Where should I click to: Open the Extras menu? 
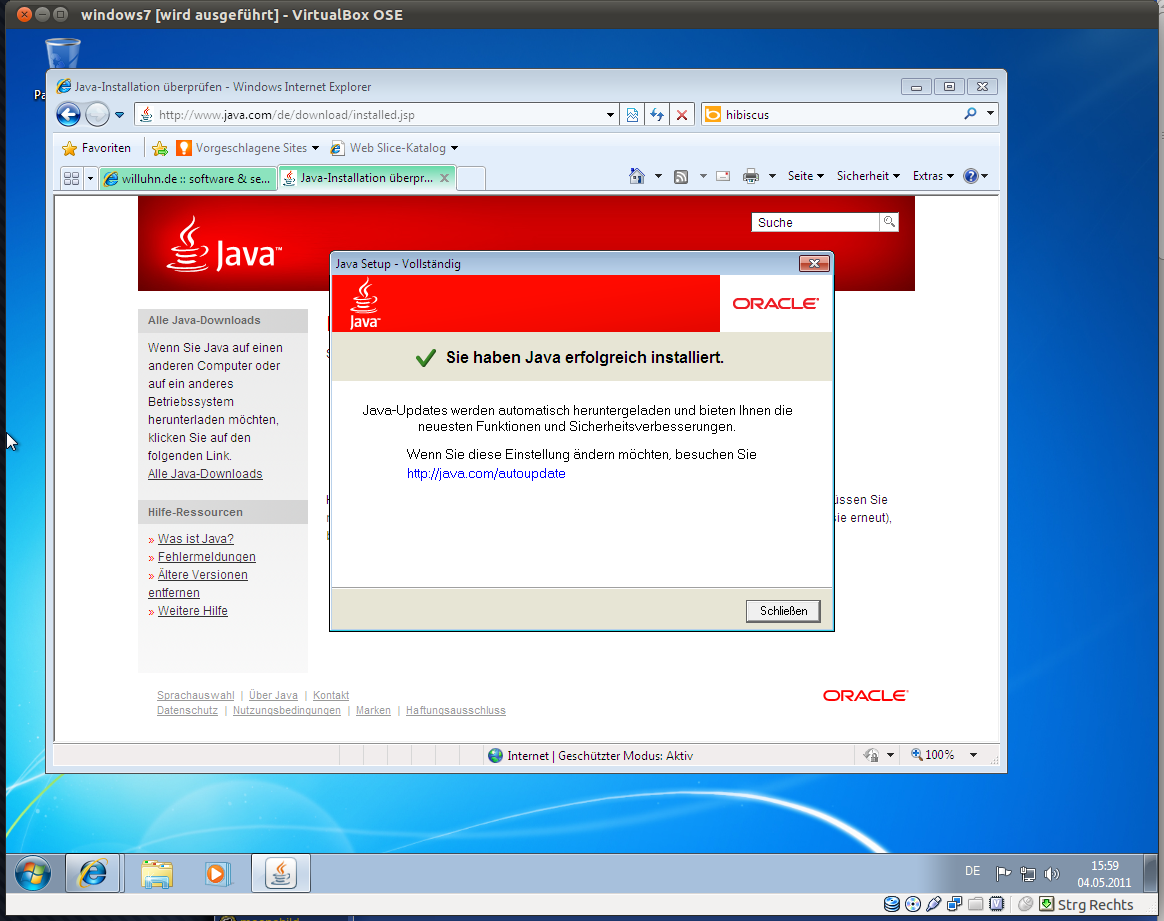pos(932,176)
